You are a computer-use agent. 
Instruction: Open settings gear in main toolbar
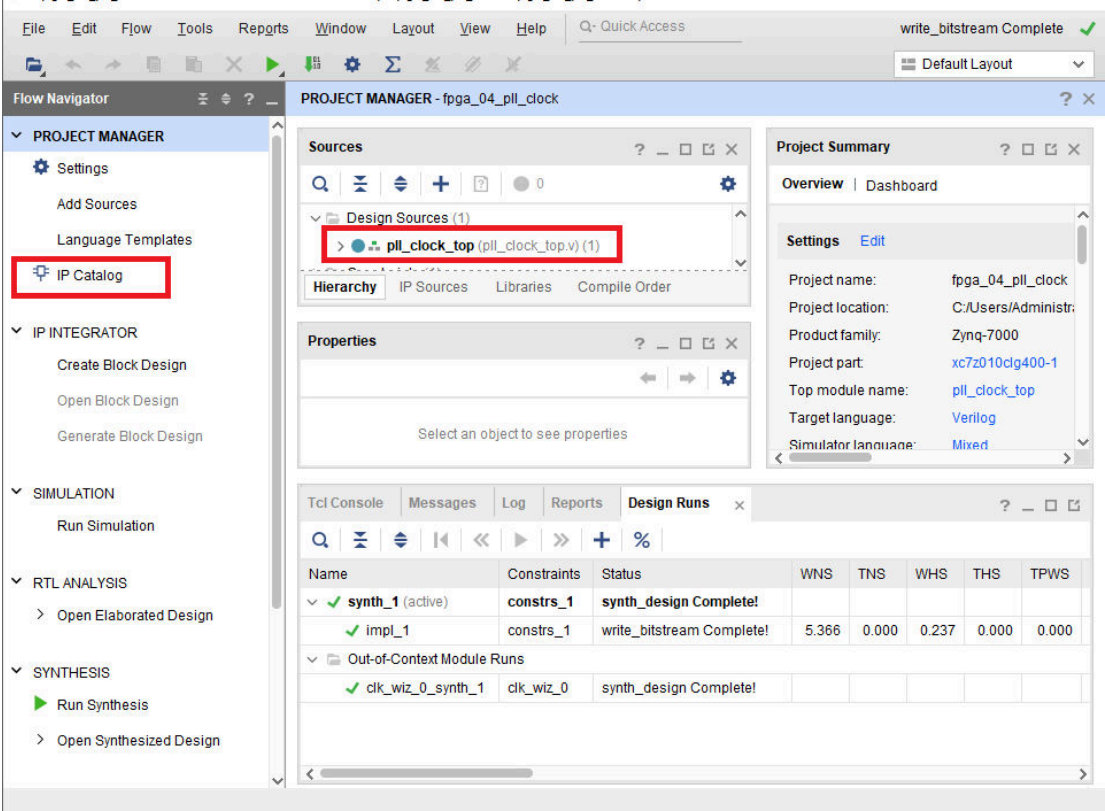pyautogui.click(x=352, y=64)
